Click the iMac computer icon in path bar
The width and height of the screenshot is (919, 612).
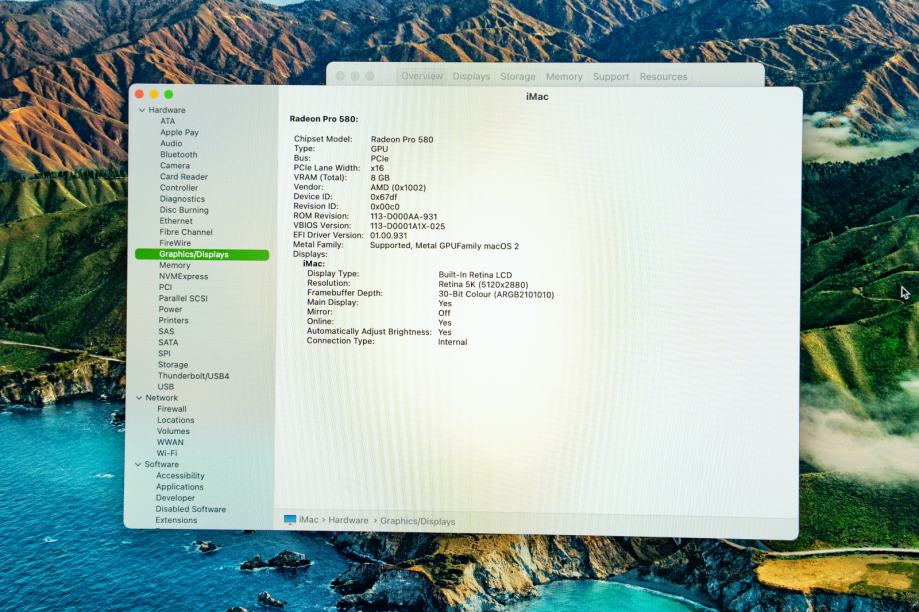pos(290,520)
